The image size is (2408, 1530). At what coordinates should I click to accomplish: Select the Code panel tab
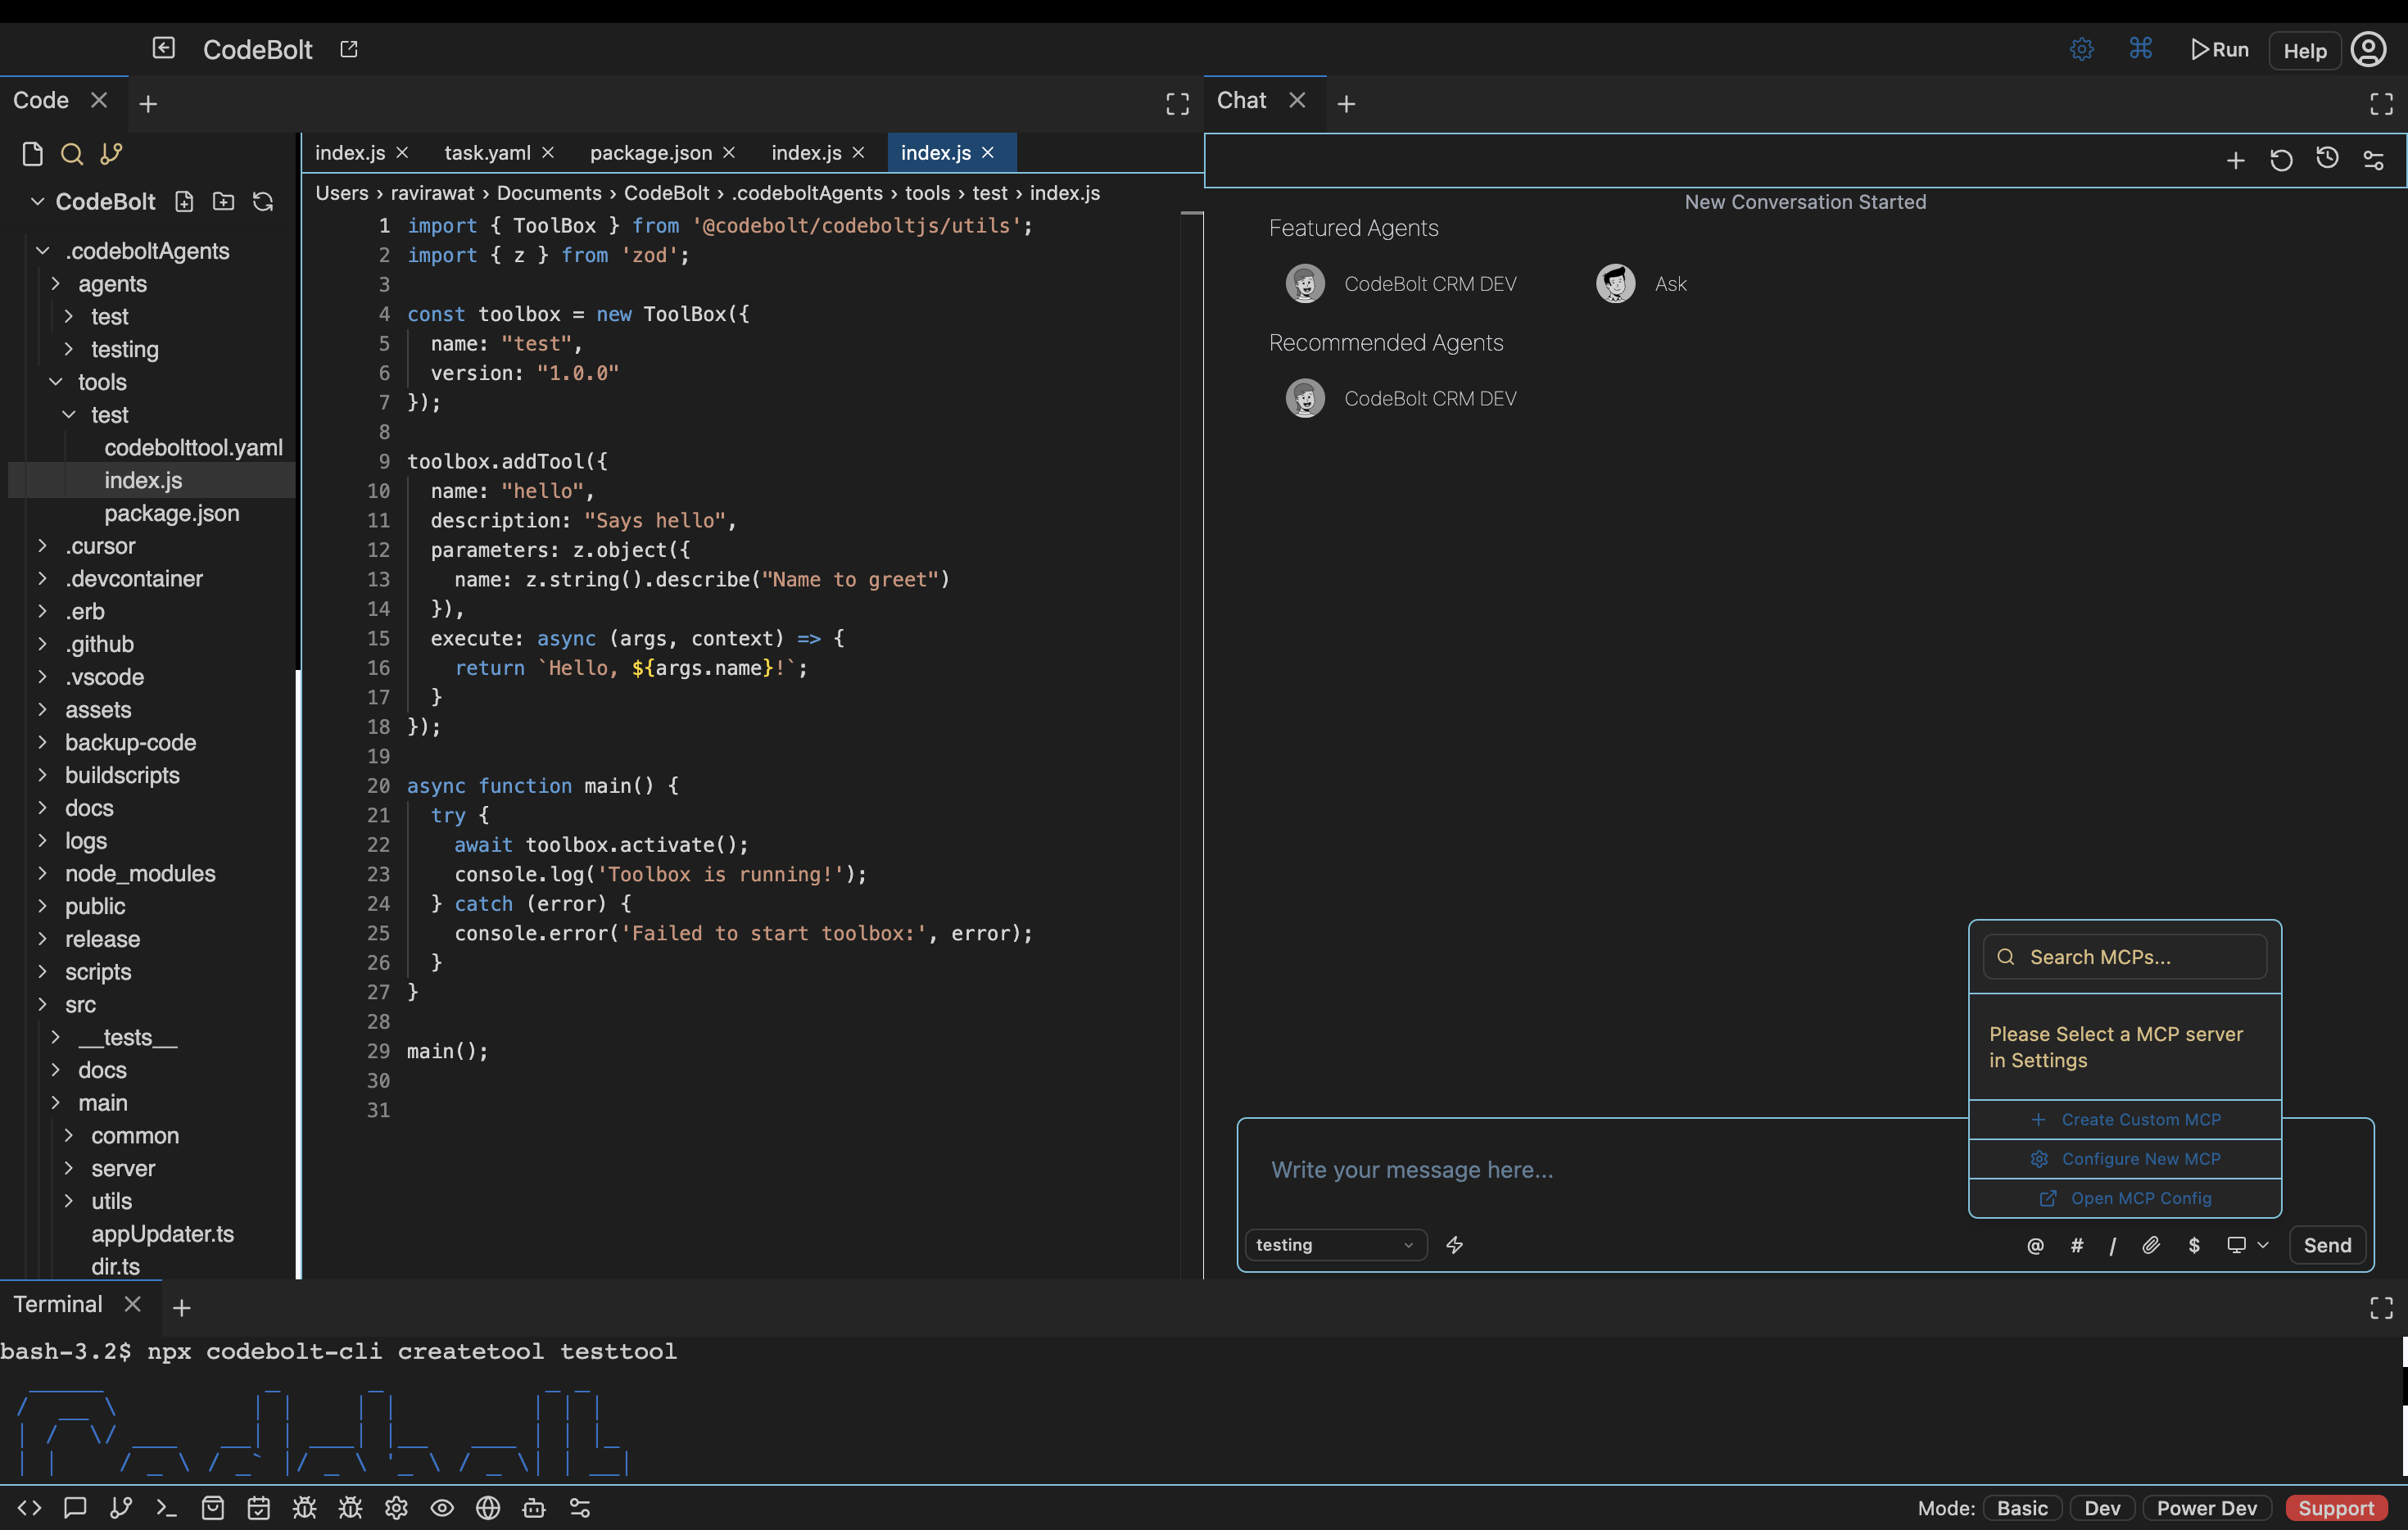[41, 100]
